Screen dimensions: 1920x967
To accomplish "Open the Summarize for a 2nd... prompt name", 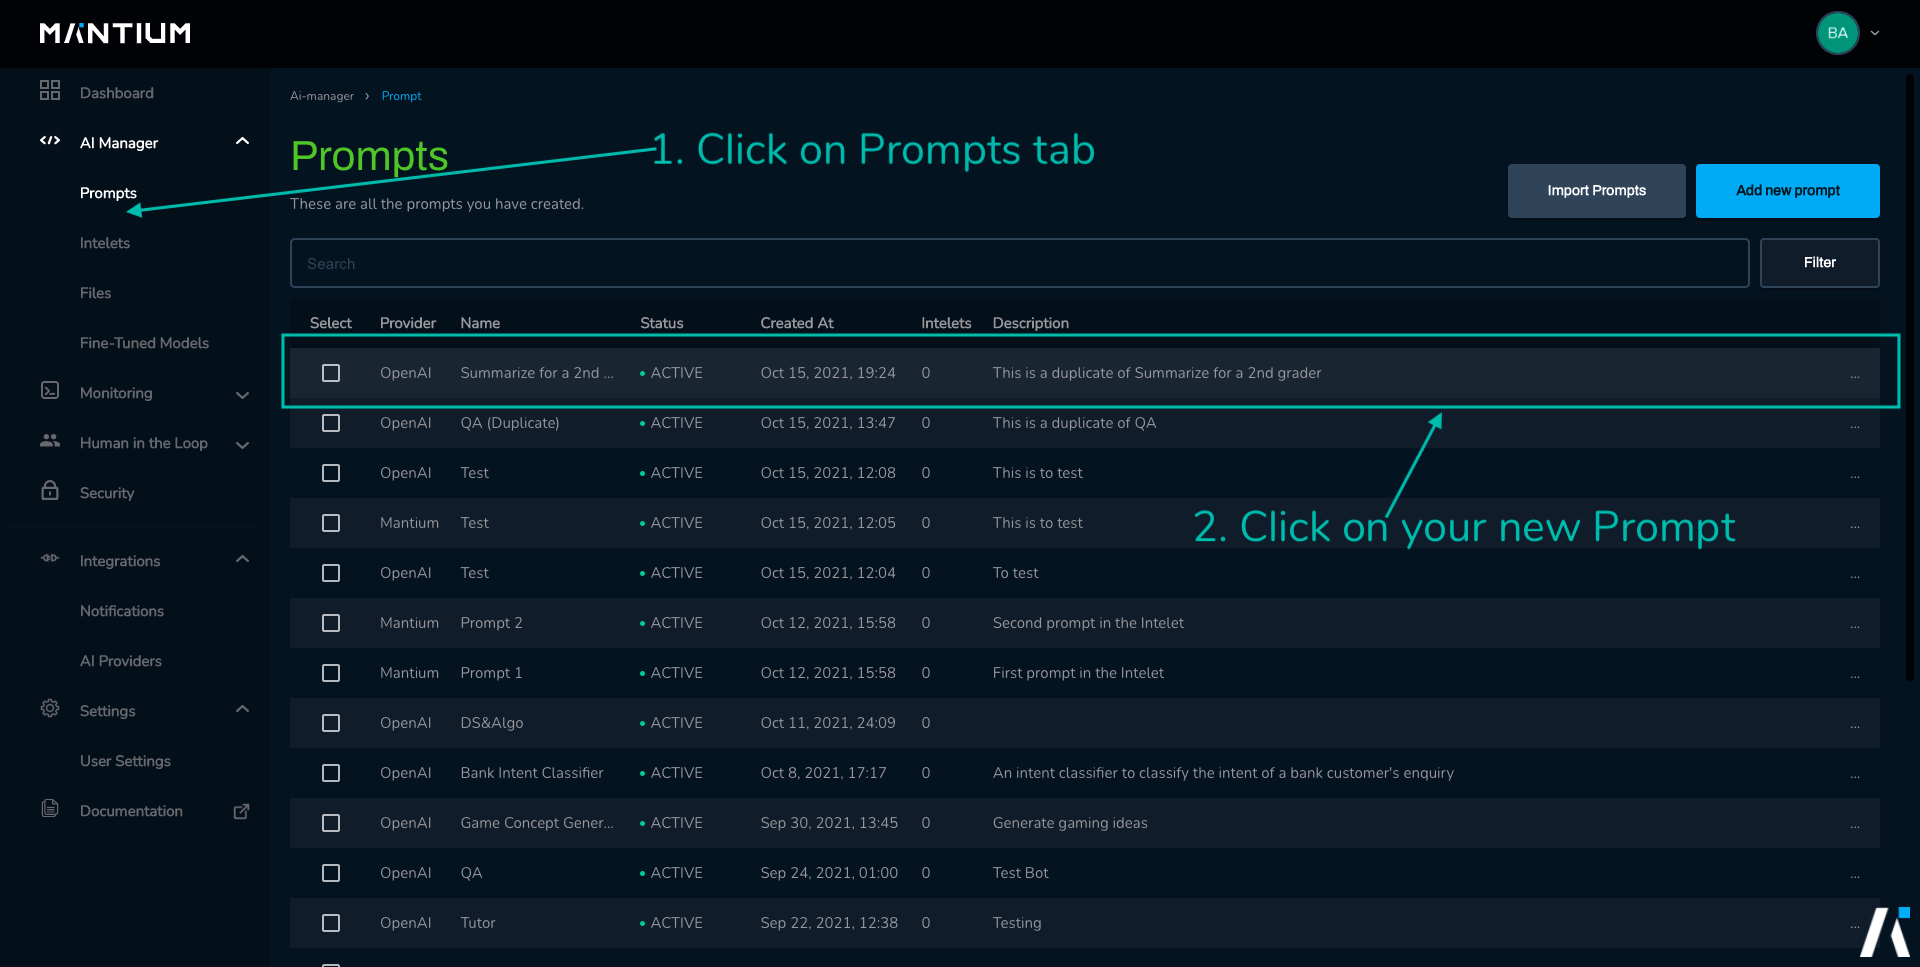I will pos(537,373).
